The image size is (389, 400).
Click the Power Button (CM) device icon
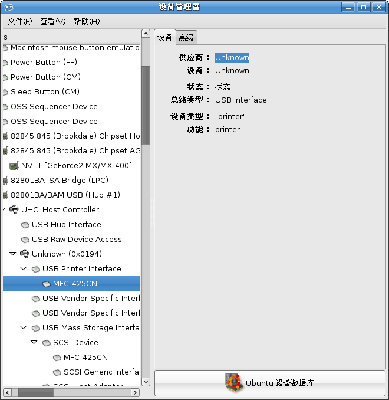coord(5,77)
